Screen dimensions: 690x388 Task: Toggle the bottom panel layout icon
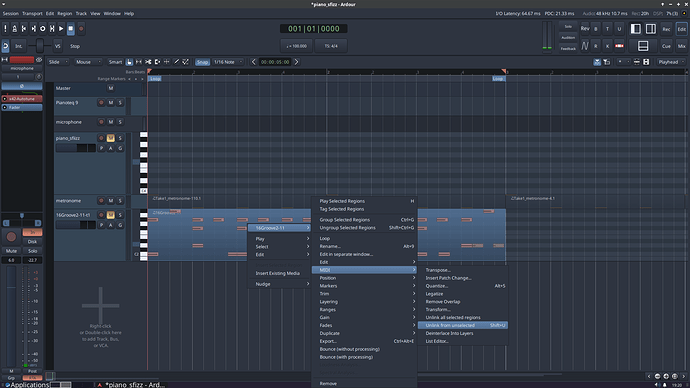[643, 46]
